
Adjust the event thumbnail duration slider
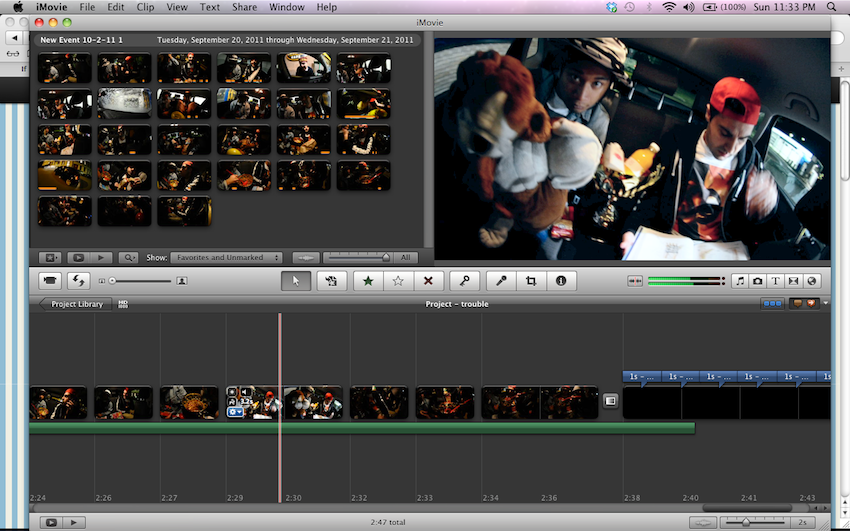(x=385, y=257)
